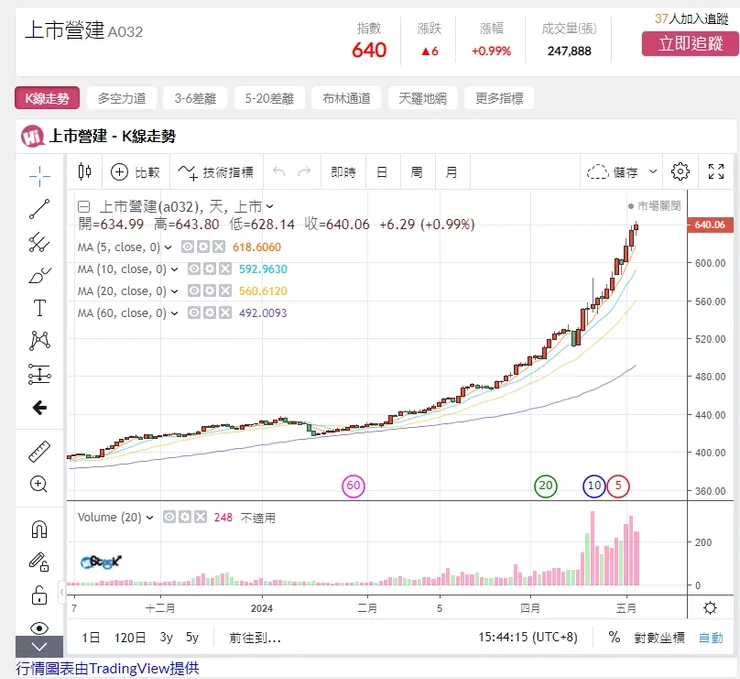Switch to daily (日) interval

coord(382,172)
